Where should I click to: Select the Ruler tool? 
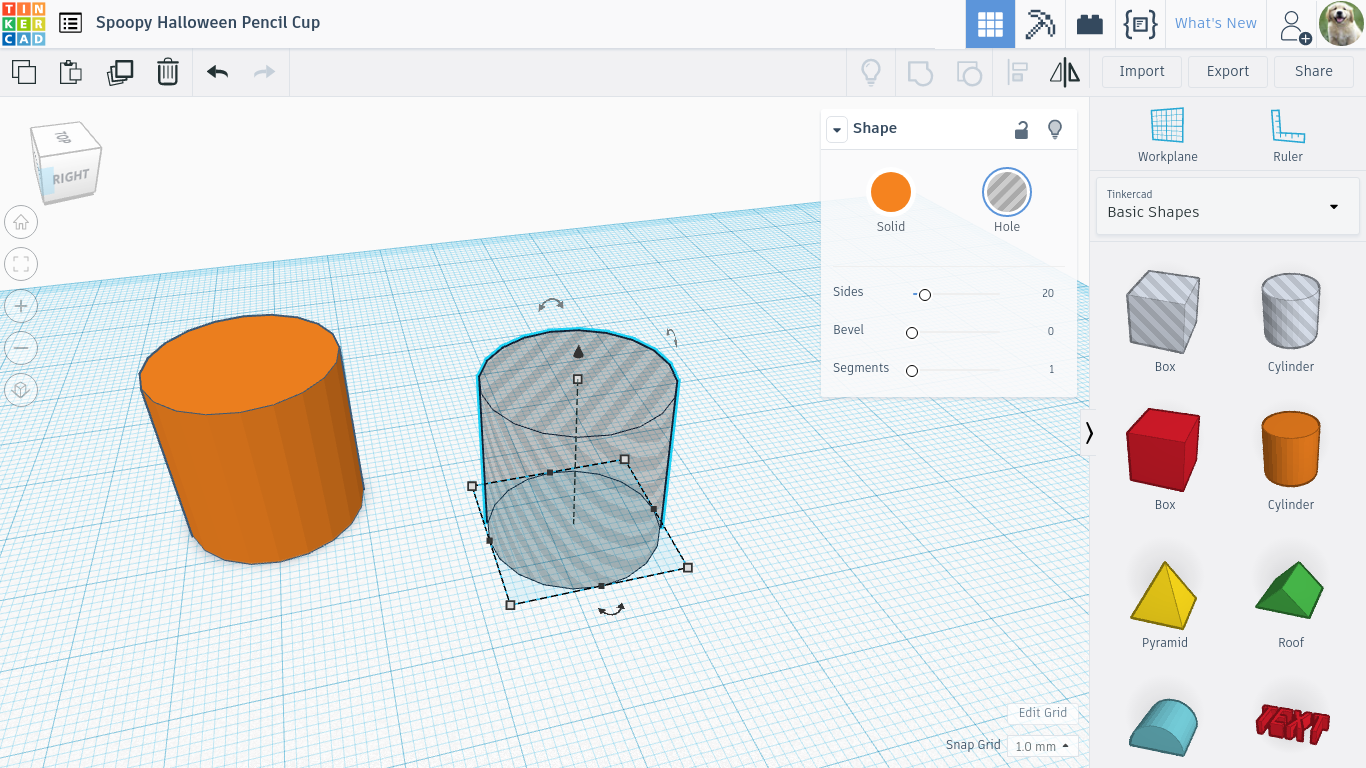(1288, 135)
